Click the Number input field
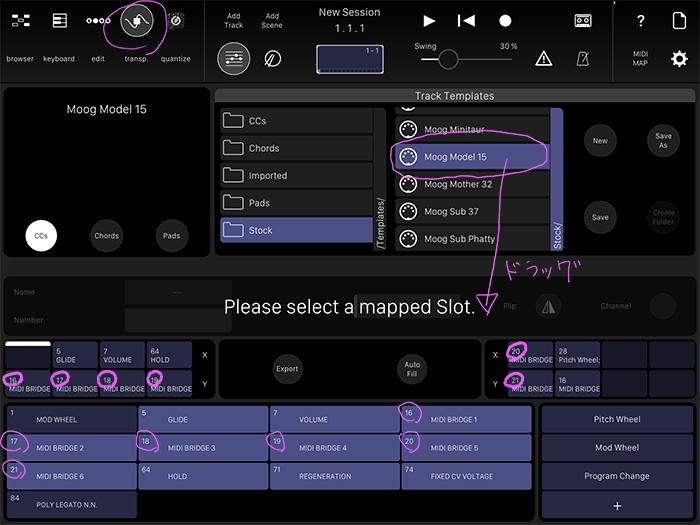Image resolution: width=700 pixels, height=525 pixels. click(x=178, y=320)
